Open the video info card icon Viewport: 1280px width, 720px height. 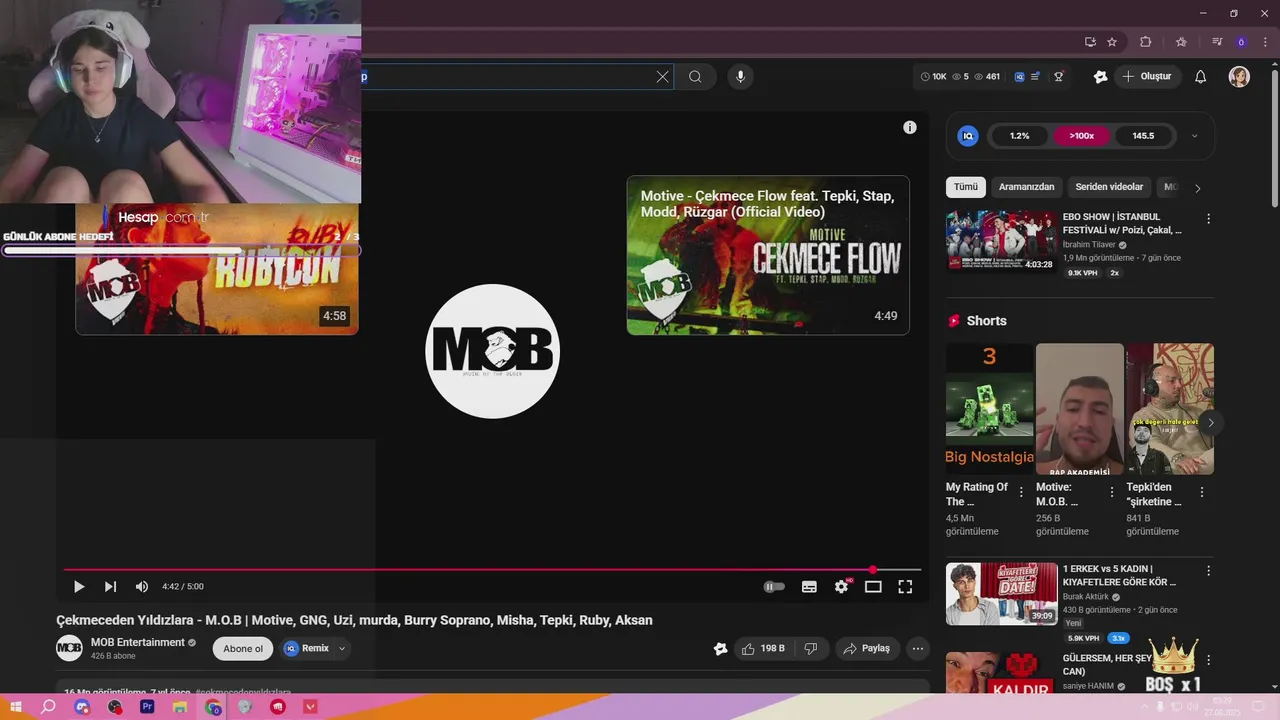click(x=910, y=127)
